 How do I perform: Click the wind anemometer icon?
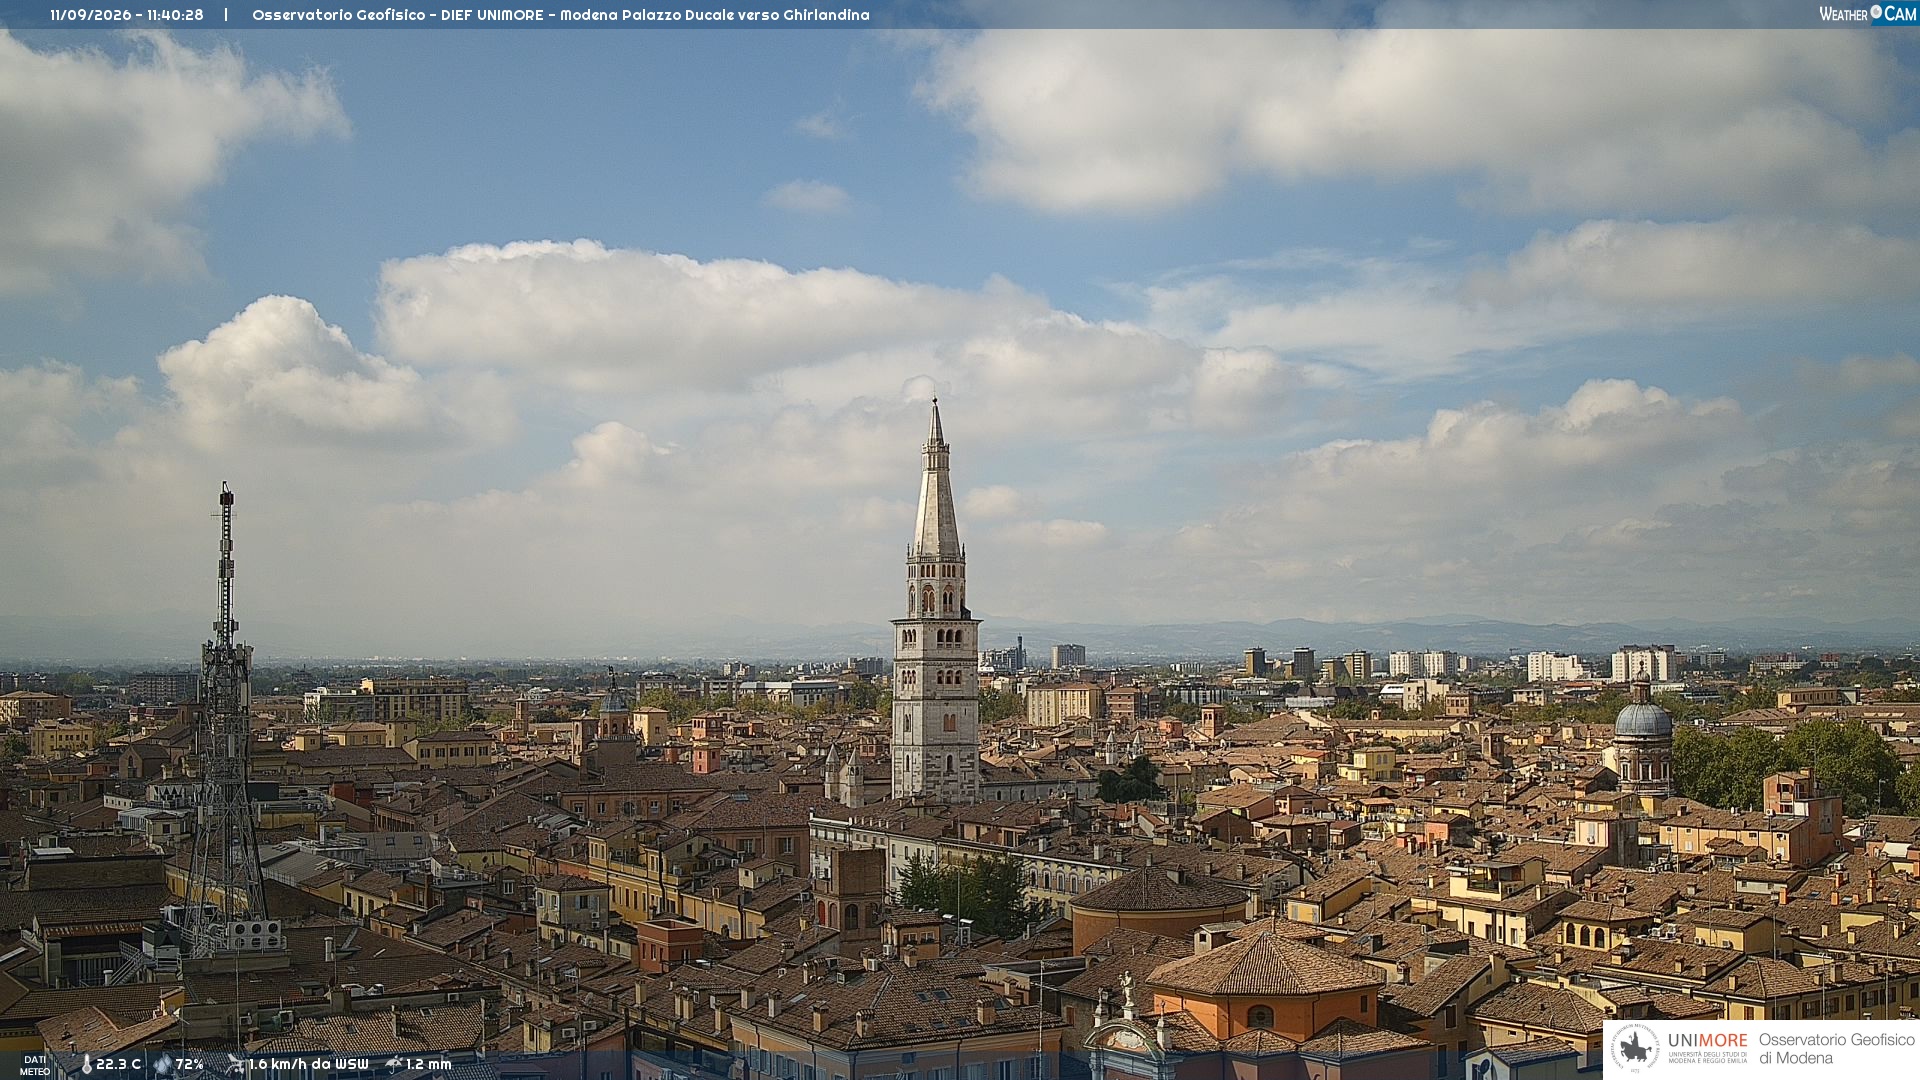coord(236,1065)
